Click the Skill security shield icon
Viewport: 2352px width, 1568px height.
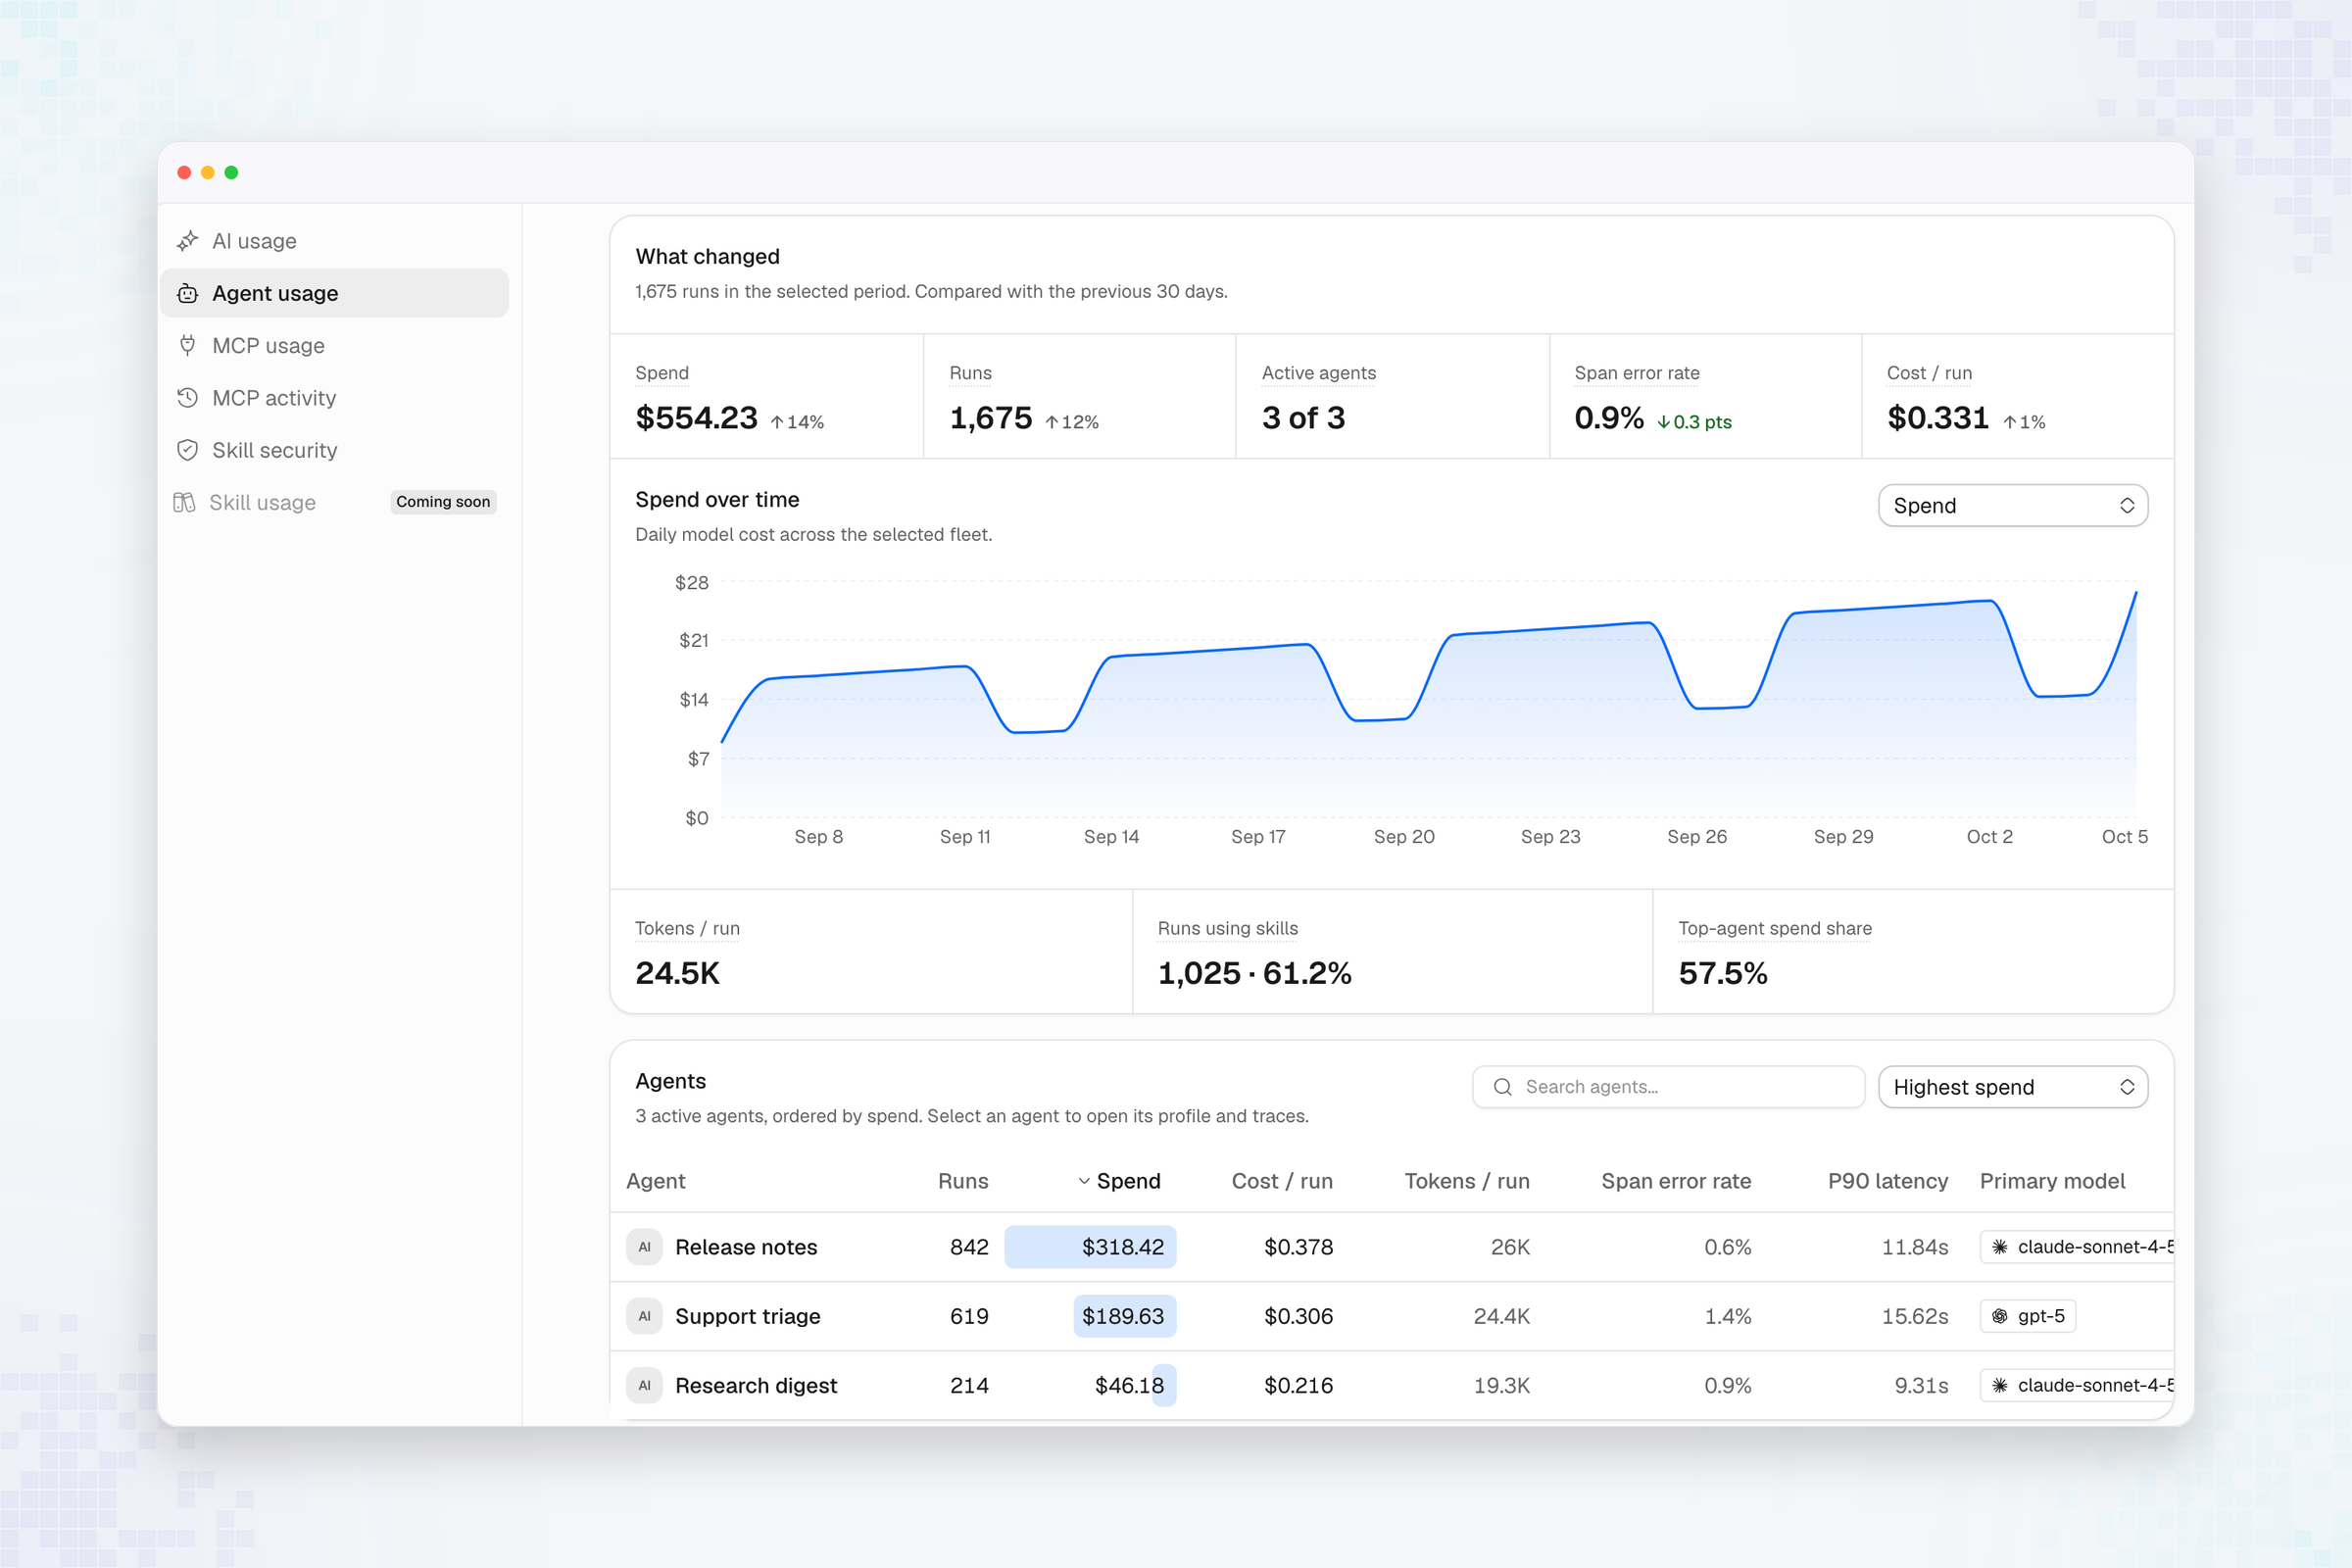click(187, 450)
